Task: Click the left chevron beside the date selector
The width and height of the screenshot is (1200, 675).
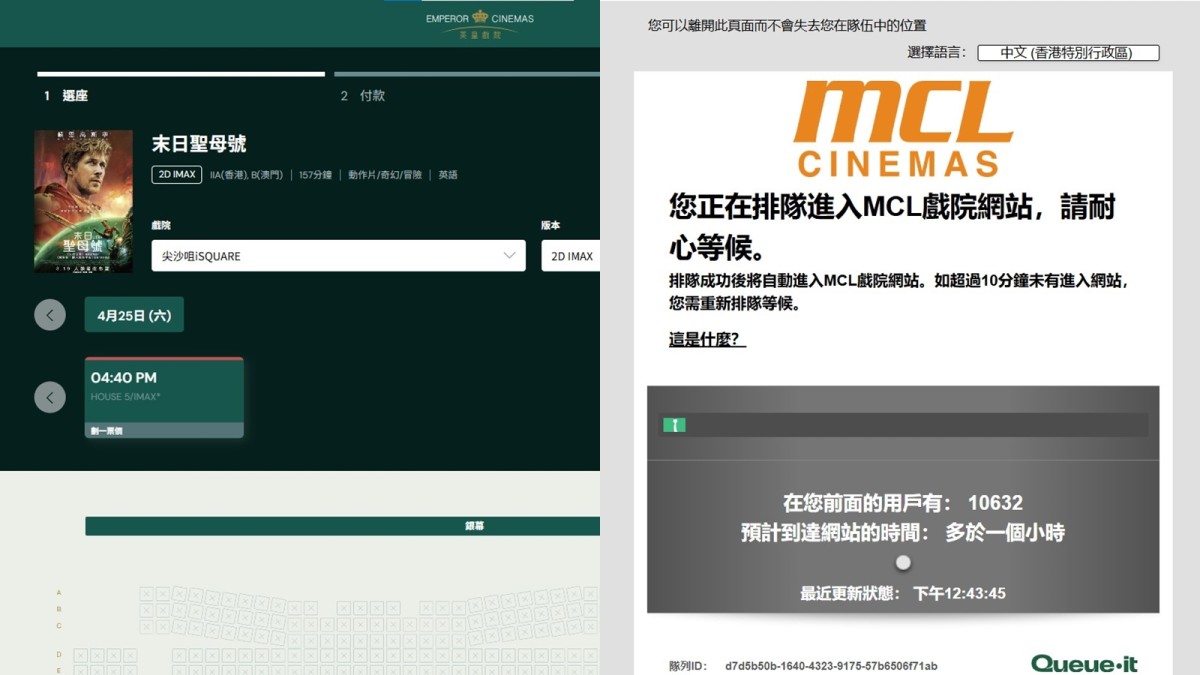Action: (50, 314)
